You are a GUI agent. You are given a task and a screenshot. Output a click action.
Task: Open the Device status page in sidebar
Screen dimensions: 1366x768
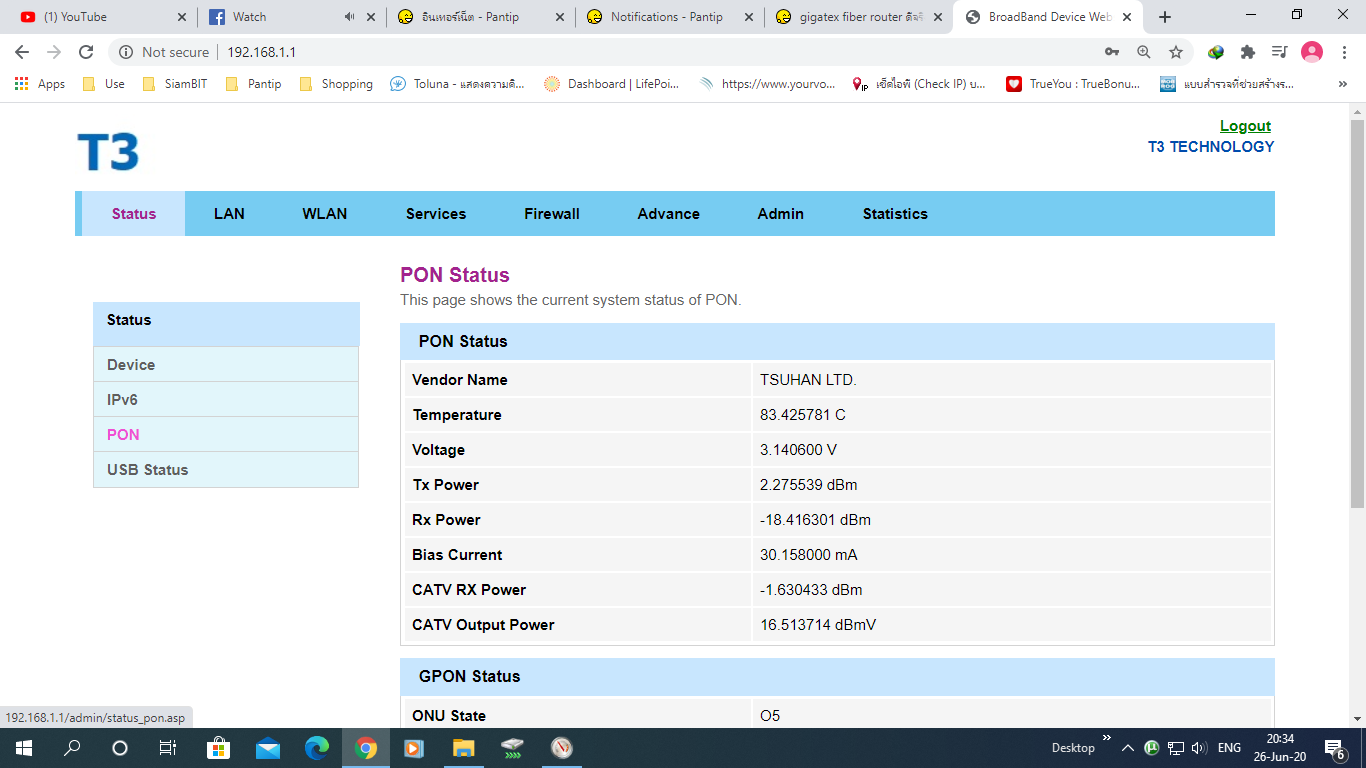(226, 365)
